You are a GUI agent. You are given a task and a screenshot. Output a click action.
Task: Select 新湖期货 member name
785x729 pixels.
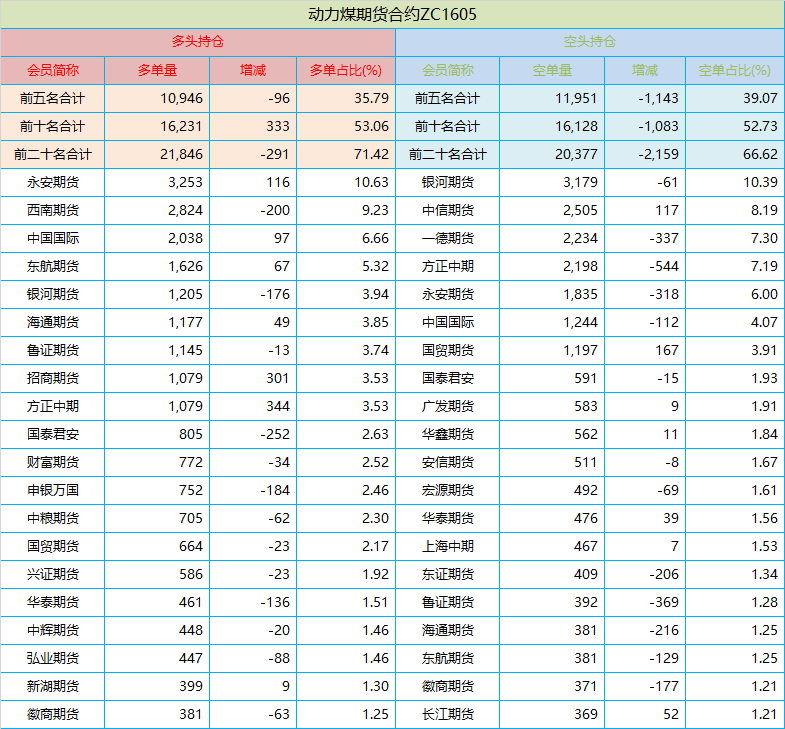point(53,686)
